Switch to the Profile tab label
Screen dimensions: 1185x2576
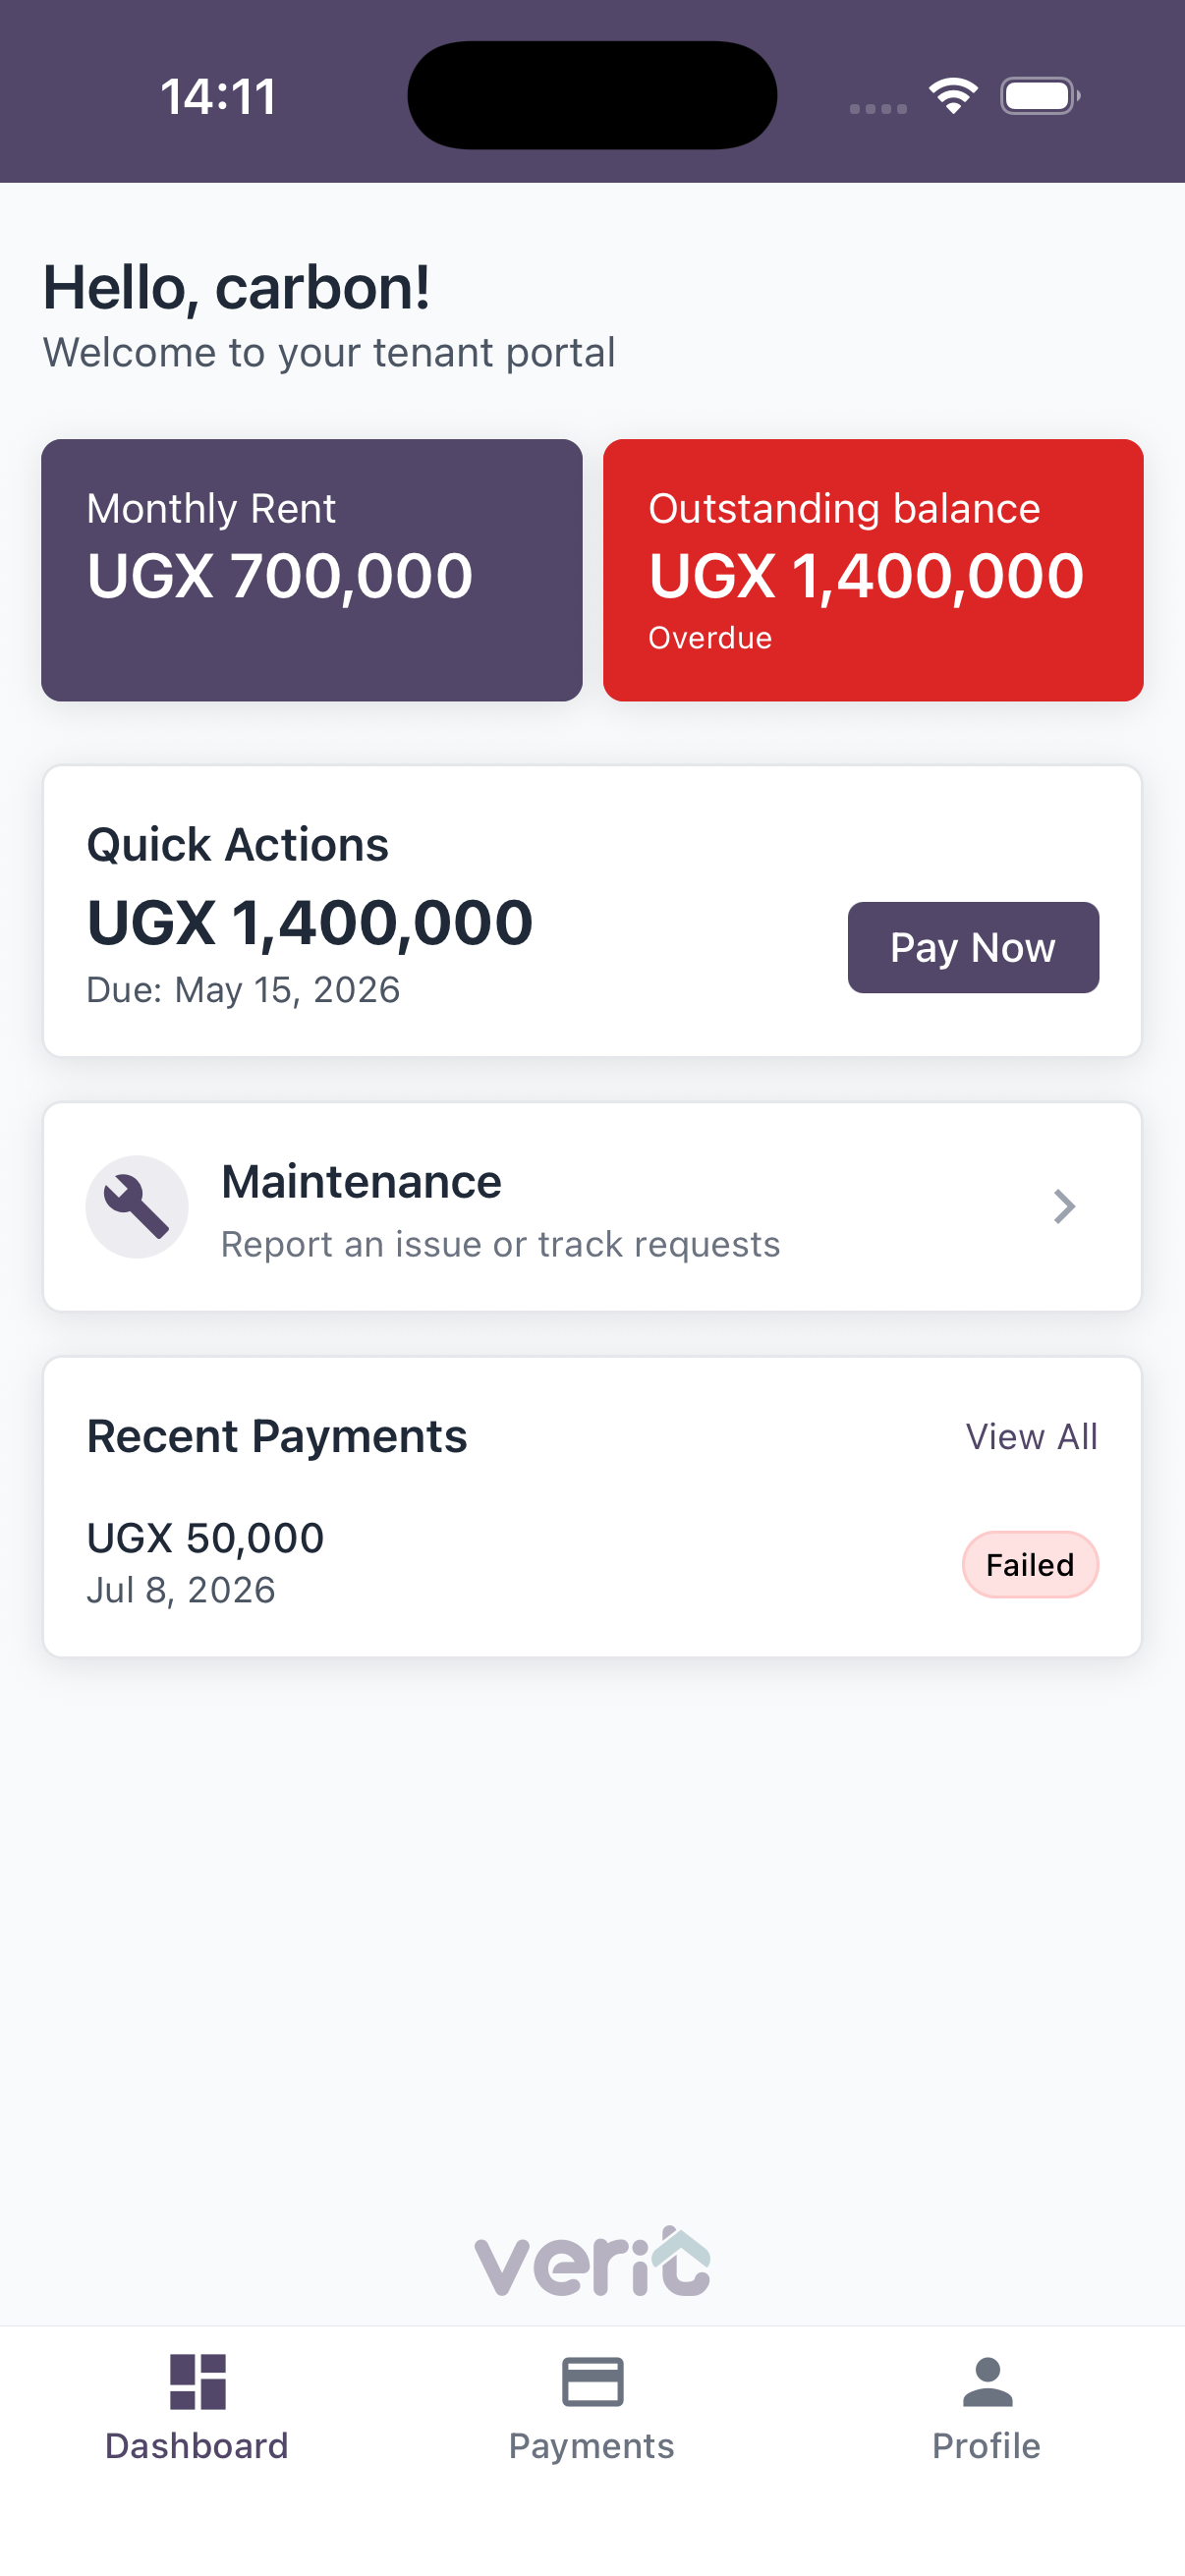coord(987,2446)
